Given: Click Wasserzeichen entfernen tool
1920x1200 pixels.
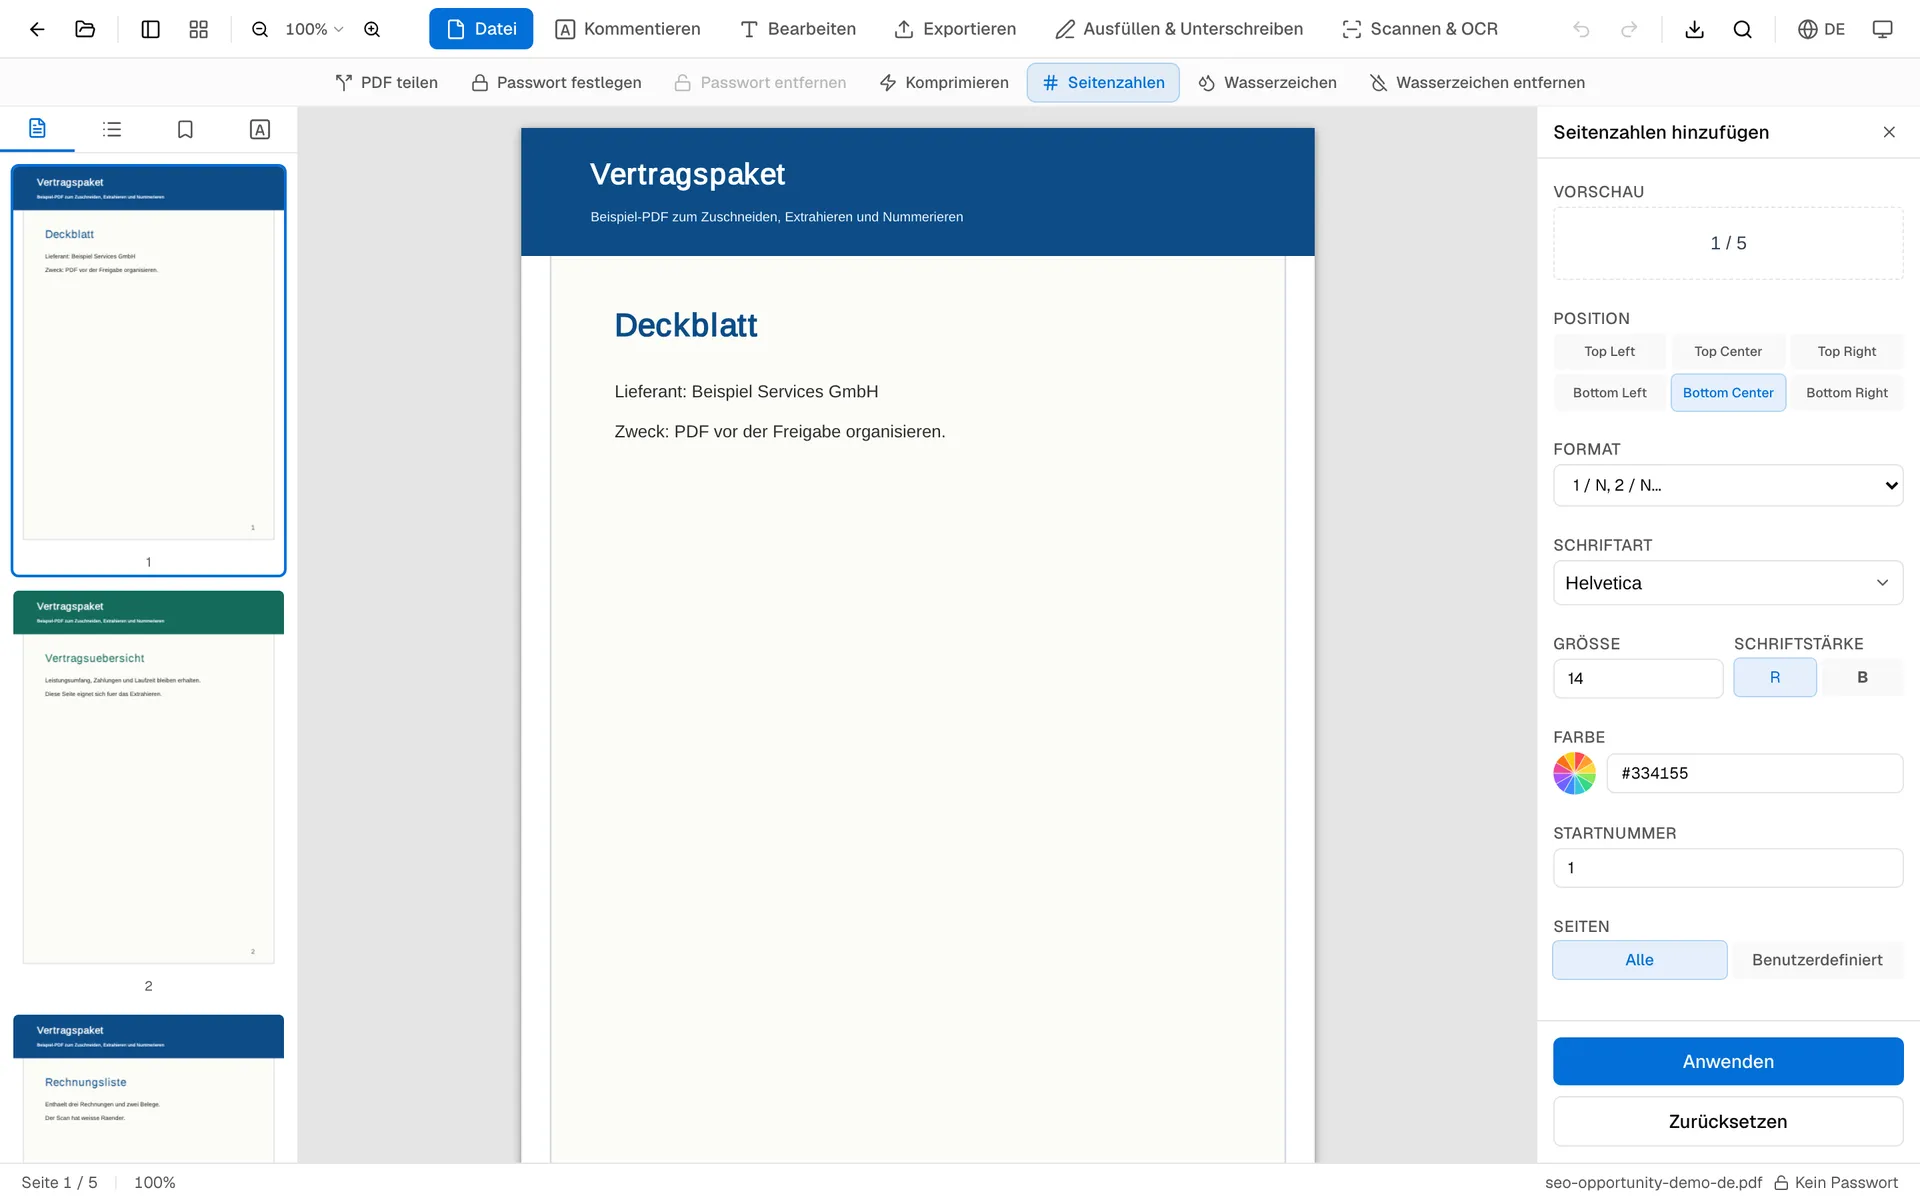Looking at the screenshot, I should (1477, 82).
